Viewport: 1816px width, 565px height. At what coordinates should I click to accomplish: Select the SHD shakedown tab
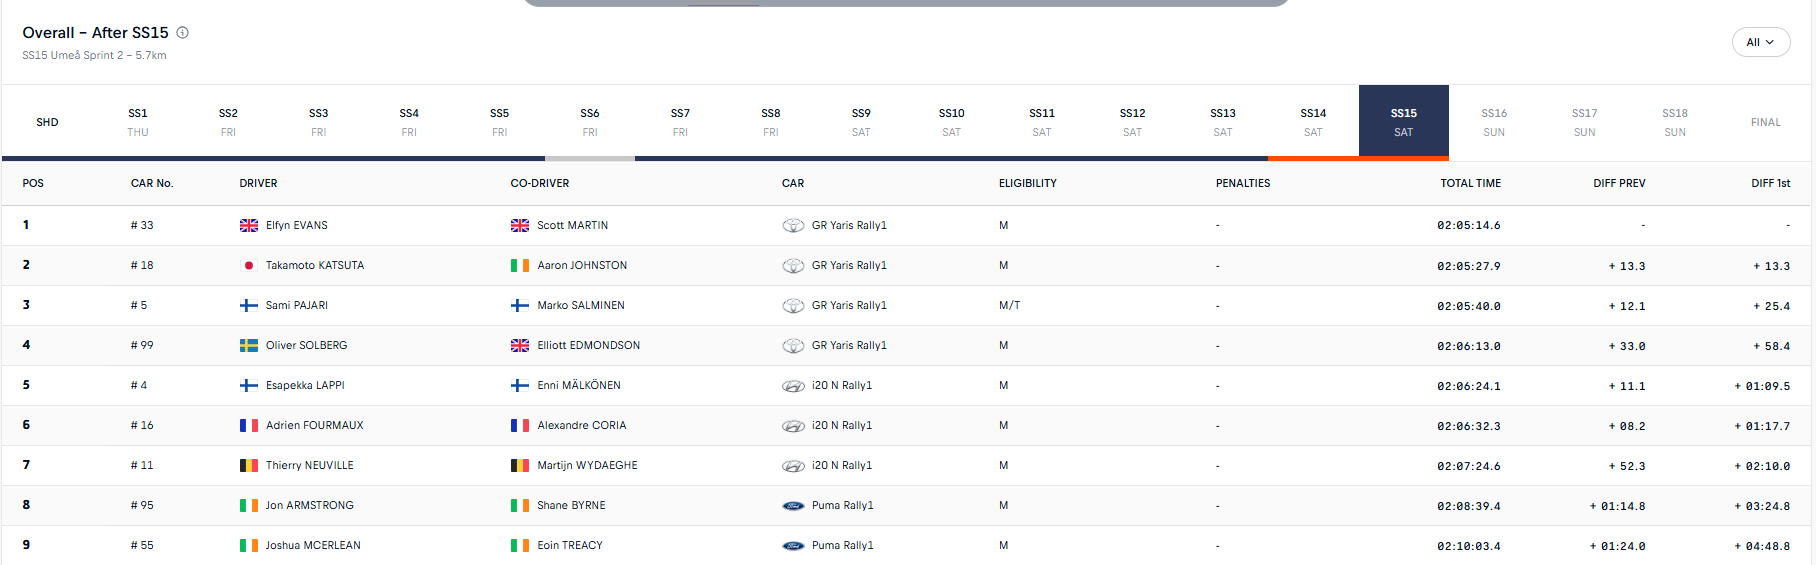tap(47, 122)
